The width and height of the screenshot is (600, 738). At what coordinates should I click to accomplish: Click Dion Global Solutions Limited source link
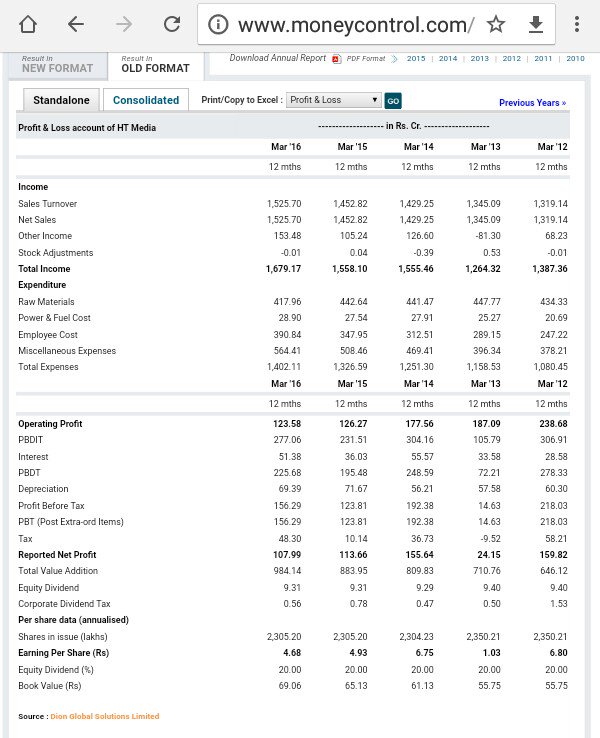(x=105, y=716)
